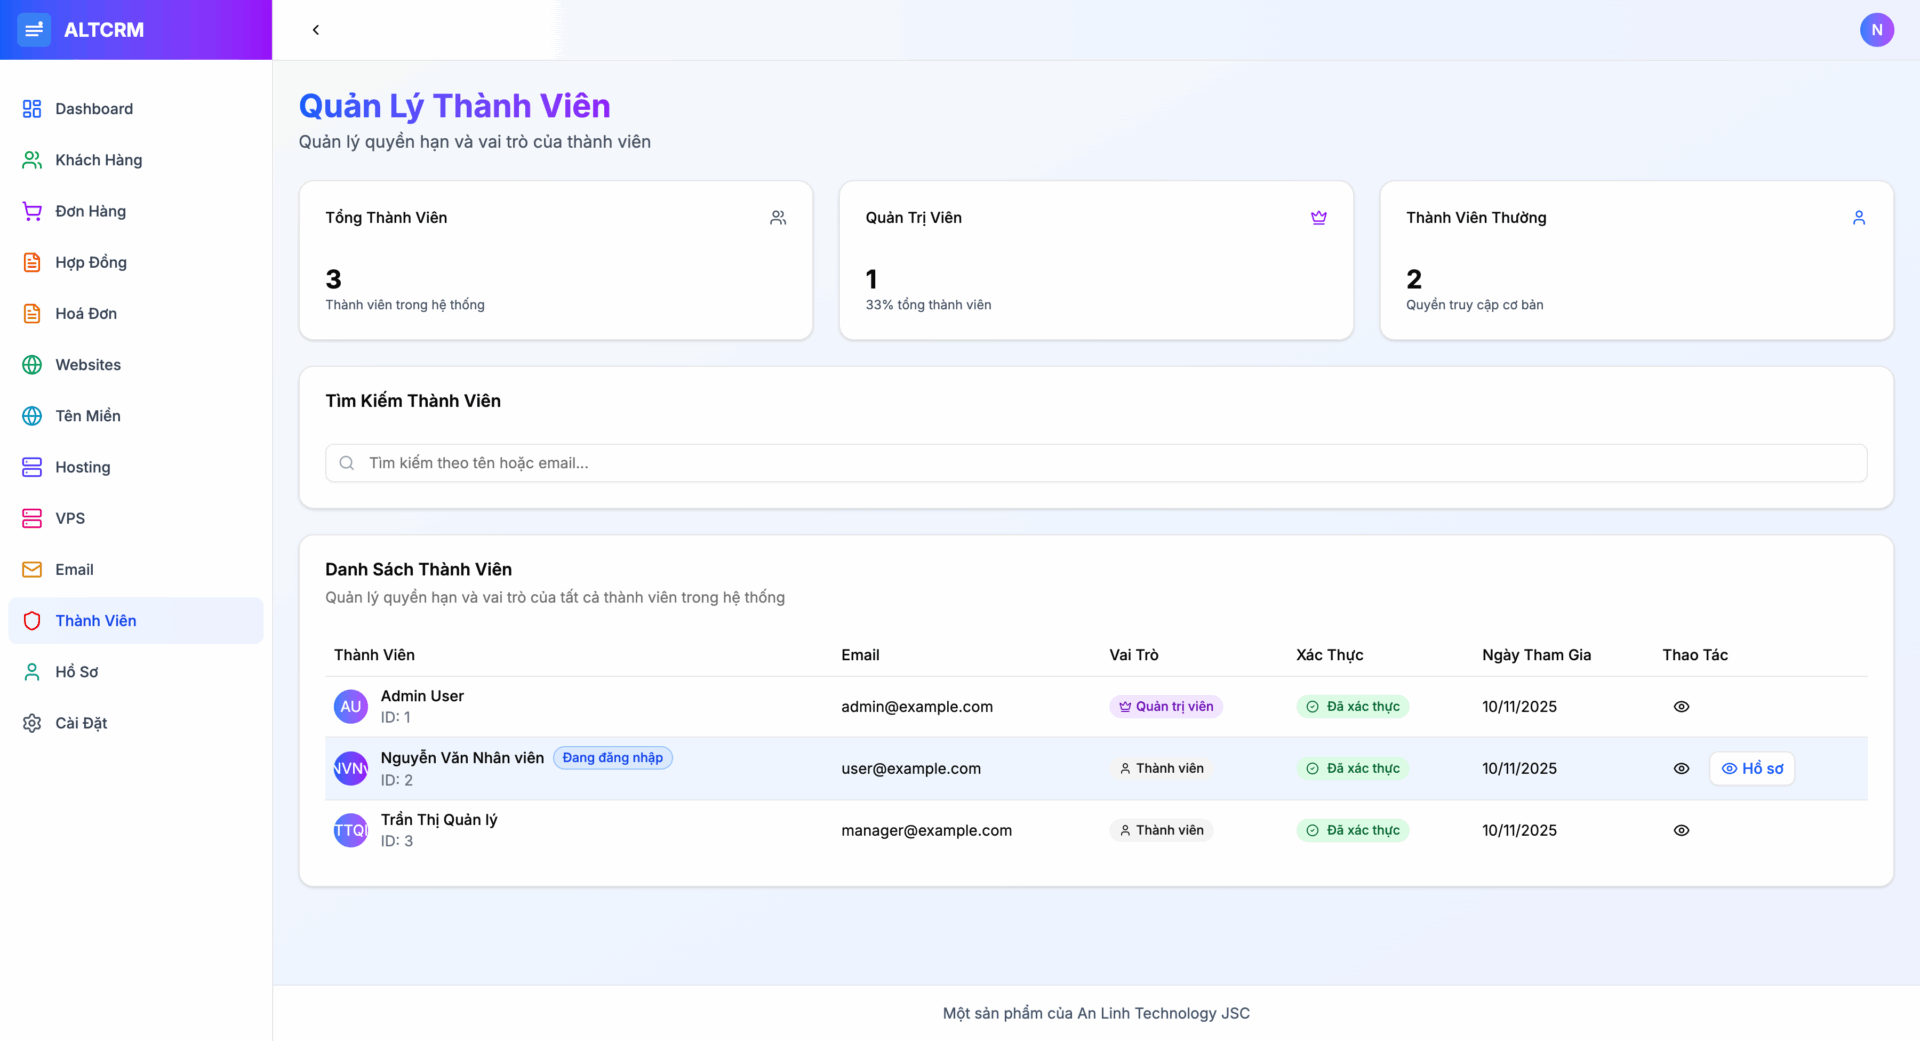Open the Thành Viên section
The height and width of the screenshot is (1041, 1920).
click(x=95, y=620)
